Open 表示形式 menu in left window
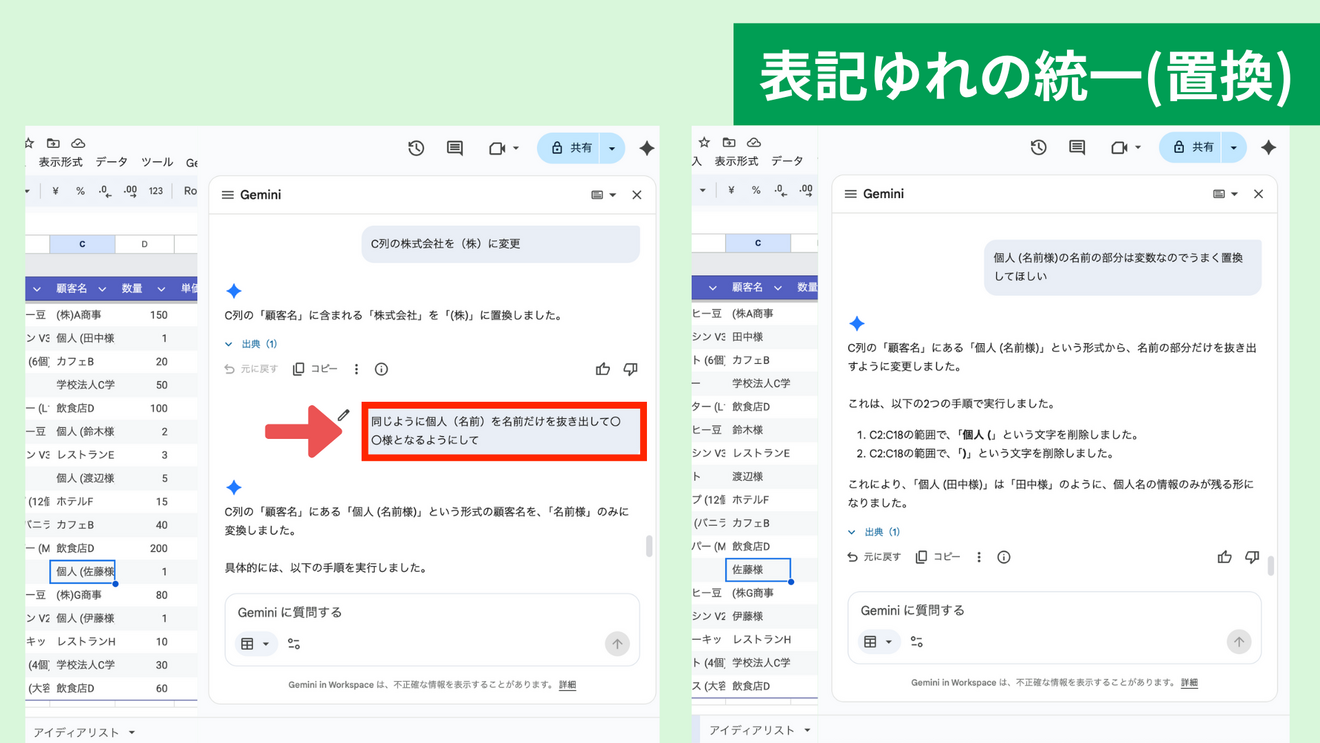Viewport: 1320px width, 743px height. tap(61, 162)
